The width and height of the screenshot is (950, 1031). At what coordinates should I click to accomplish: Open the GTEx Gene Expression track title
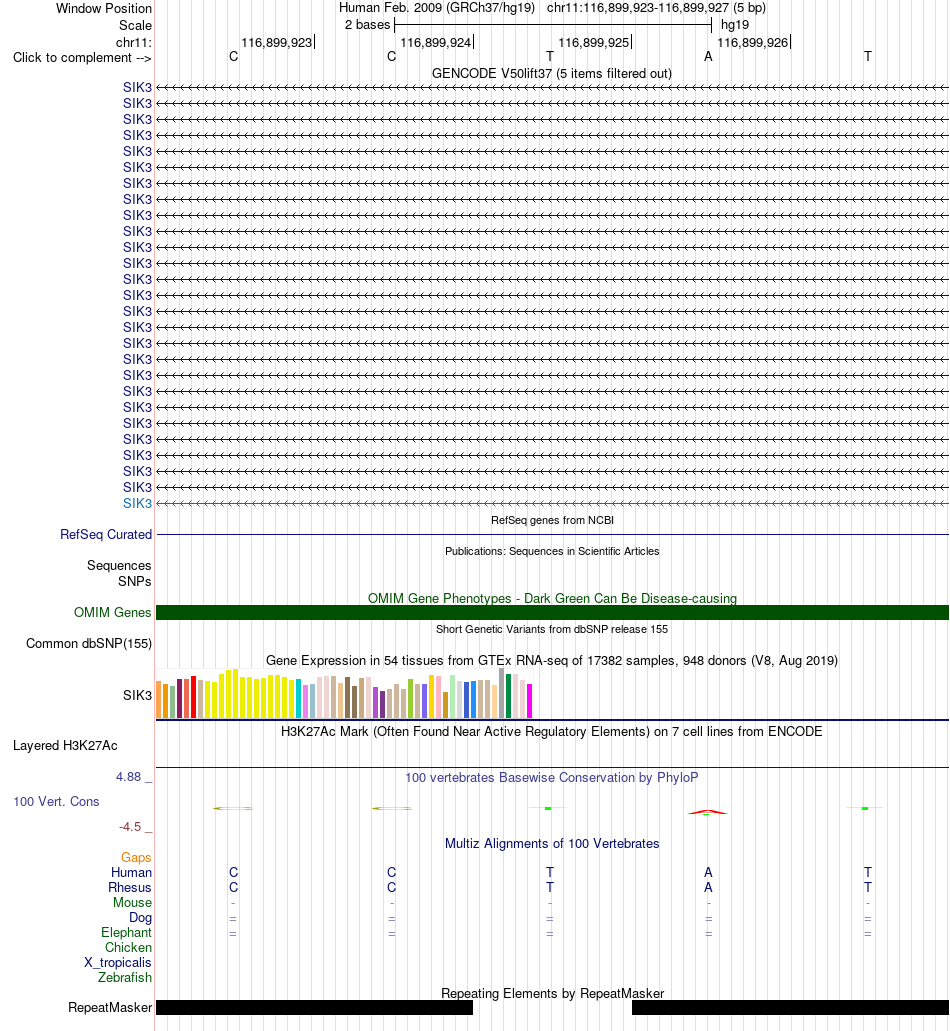[x=552, y=660]
